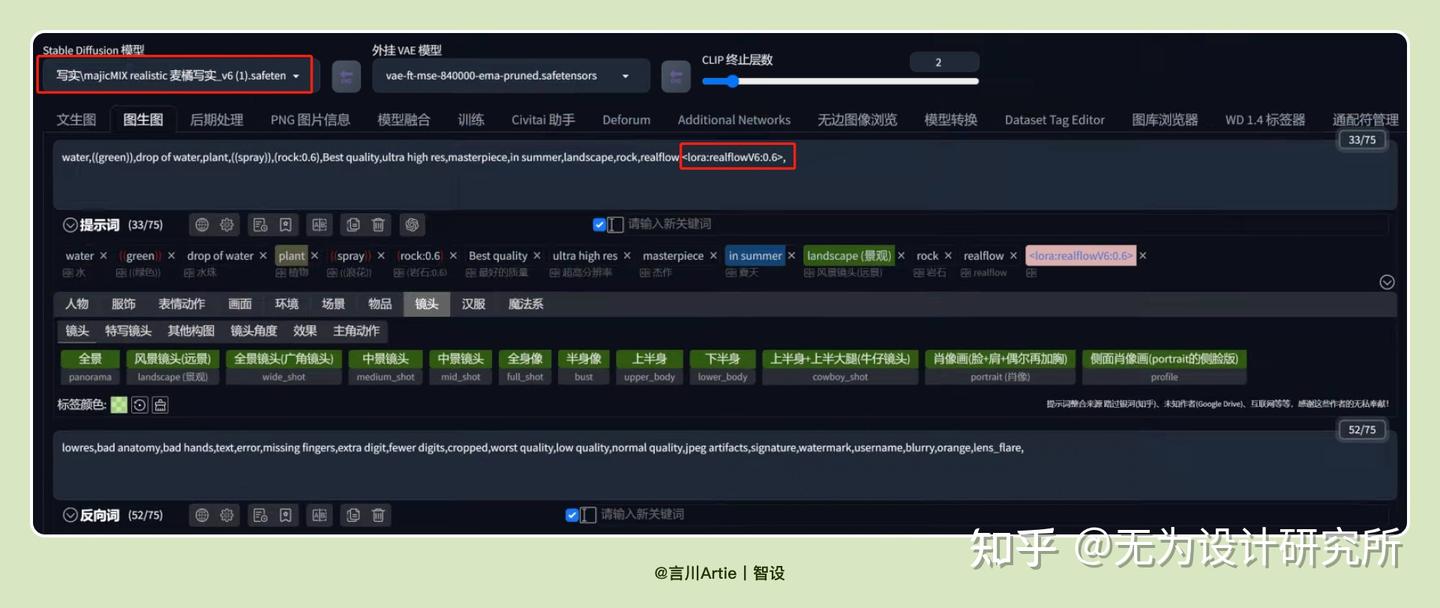Screen dimensions: 1440x608
Task: Click the translate icon in 反向词 toolbar
Action: tap(319, 515)
